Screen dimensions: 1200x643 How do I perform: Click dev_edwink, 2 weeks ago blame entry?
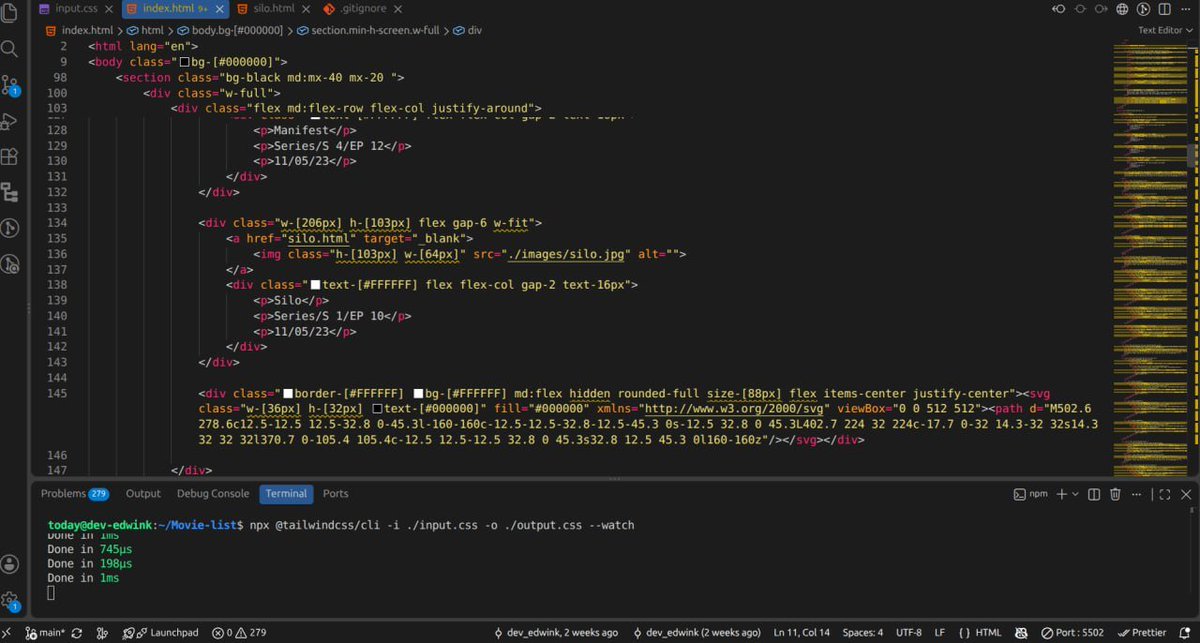[x=556, y=633]
